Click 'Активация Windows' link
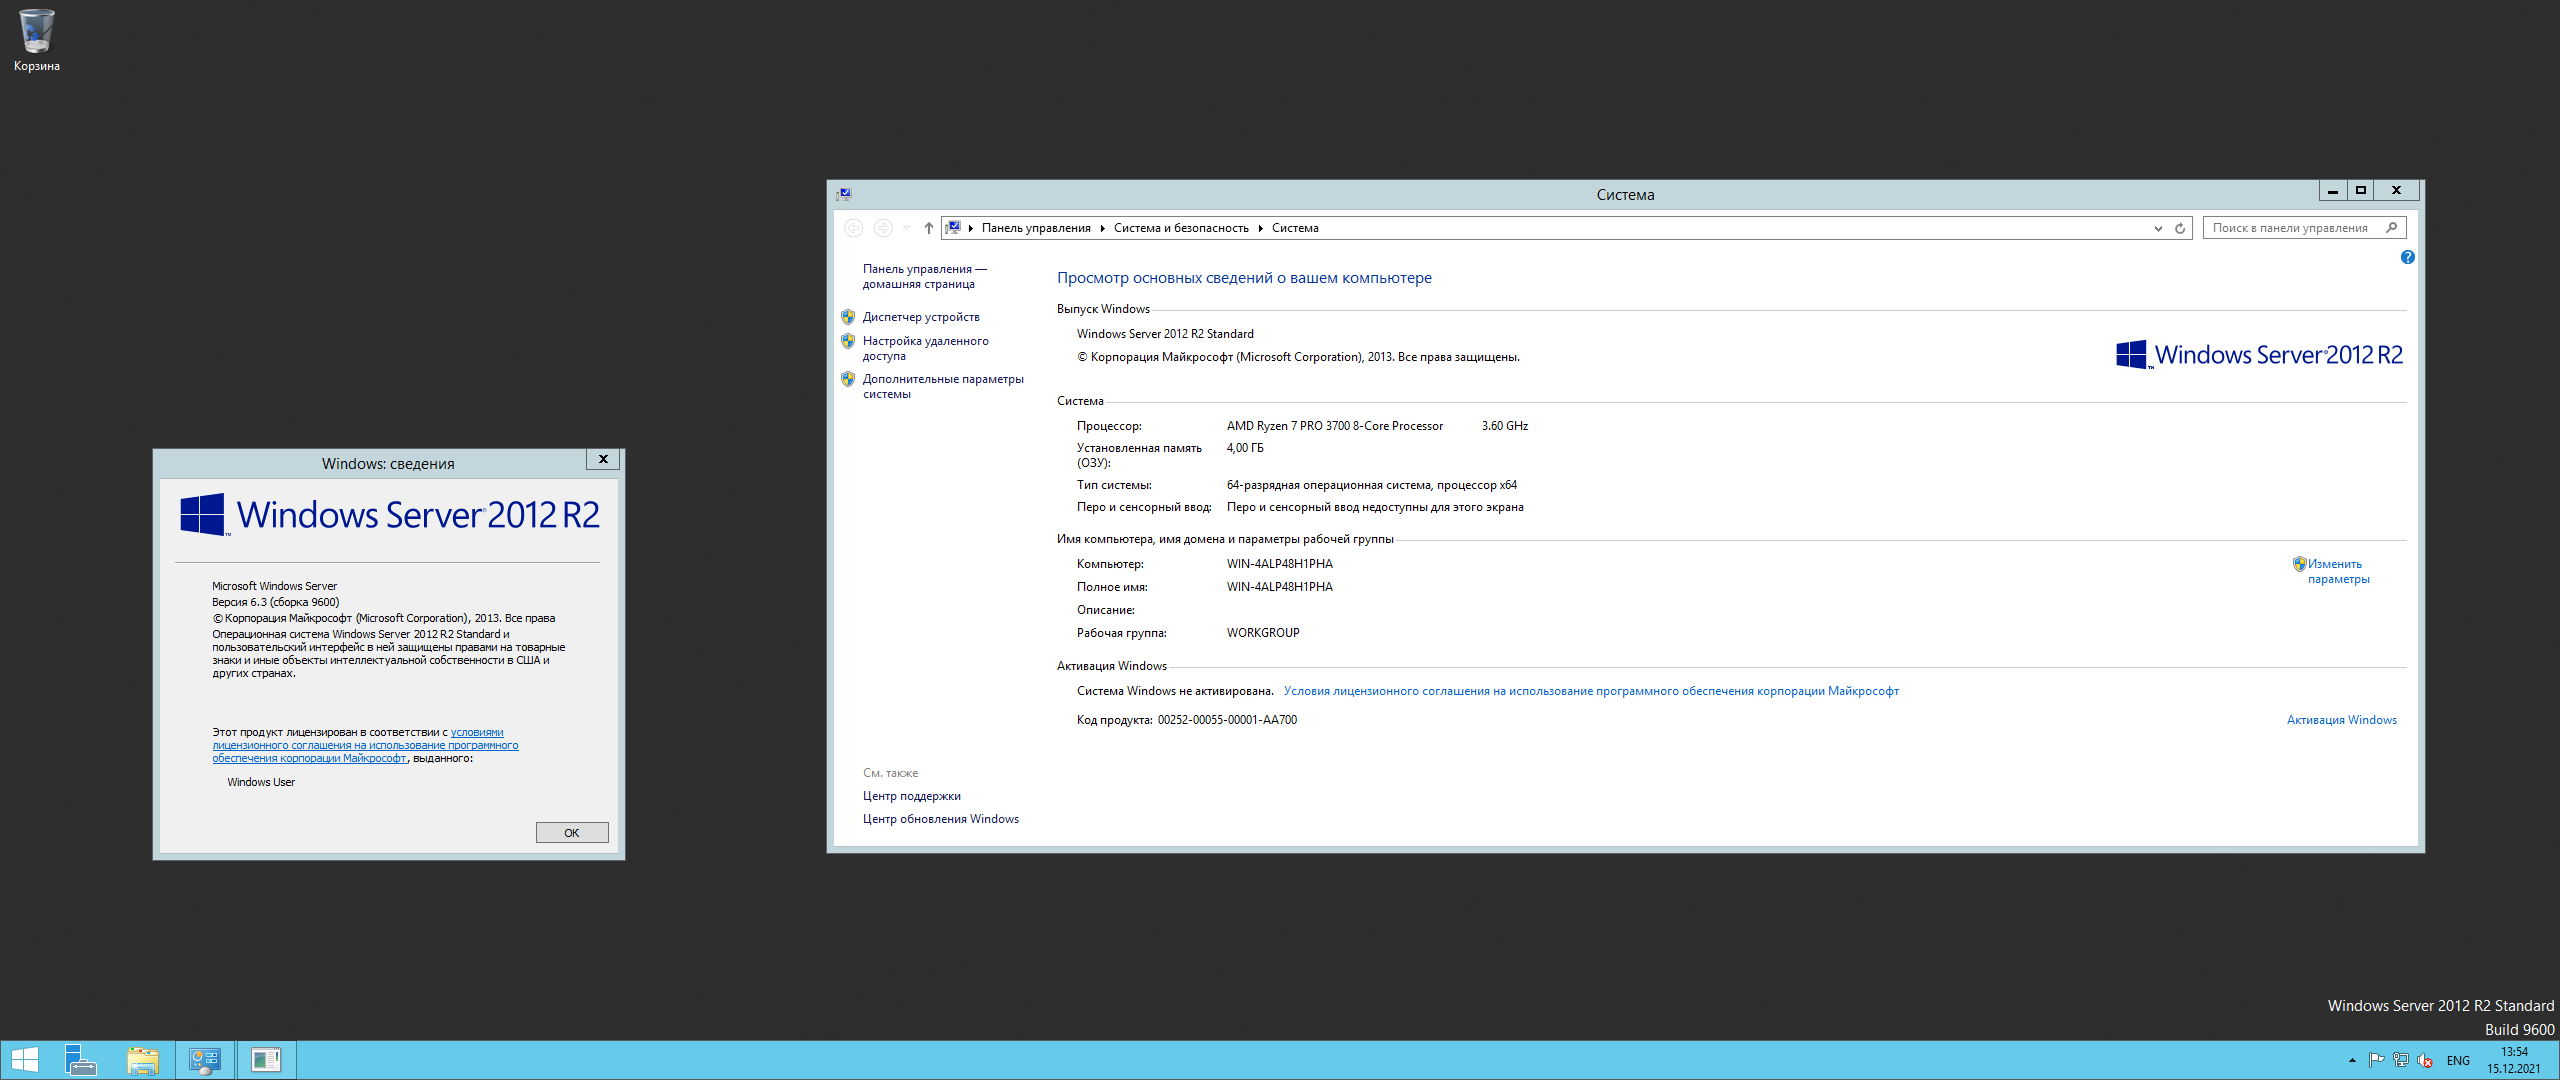Screen dimensions: 2560x1080 coord(2341,720)
